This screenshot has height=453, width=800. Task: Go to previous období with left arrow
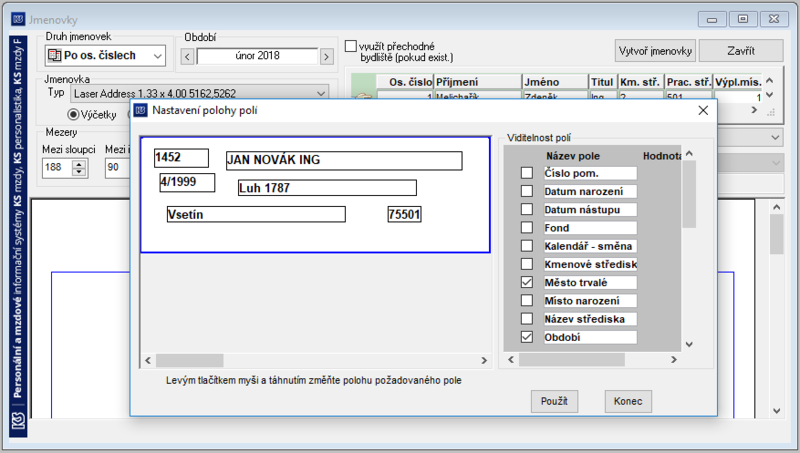(x=187, y=56)
